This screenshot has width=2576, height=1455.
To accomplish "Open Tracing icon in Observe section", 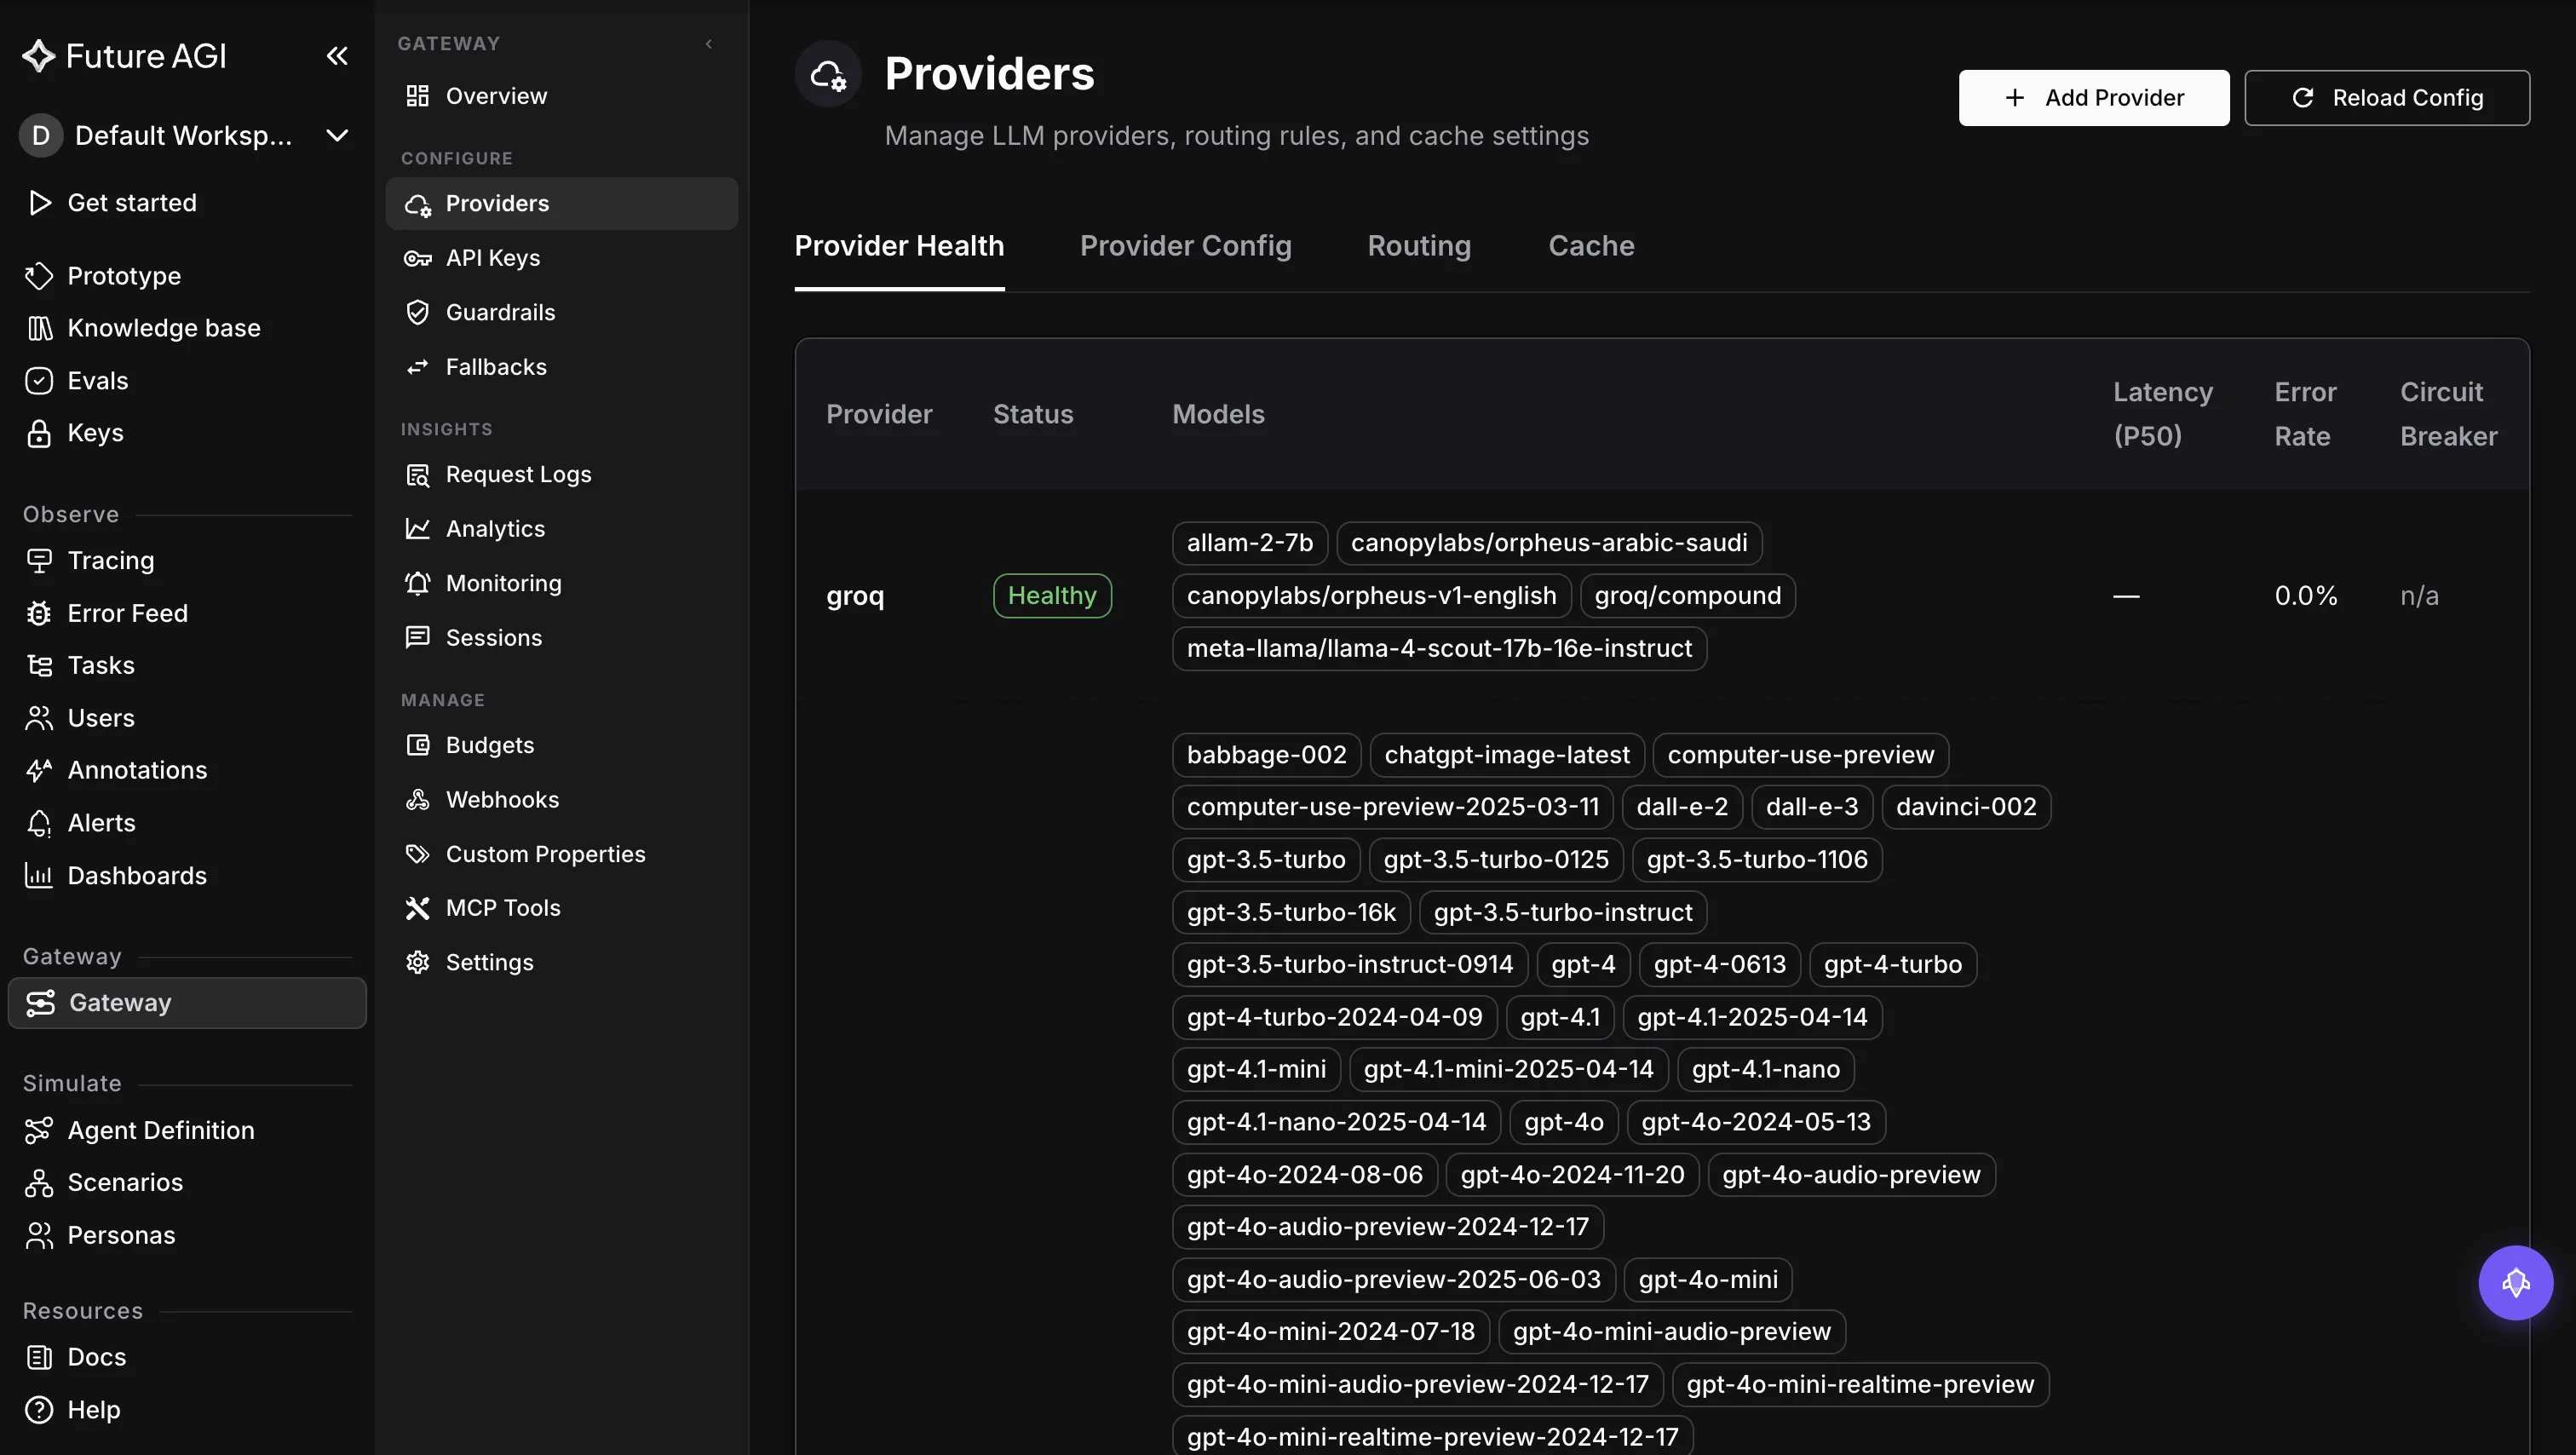I will coord(39,561).
